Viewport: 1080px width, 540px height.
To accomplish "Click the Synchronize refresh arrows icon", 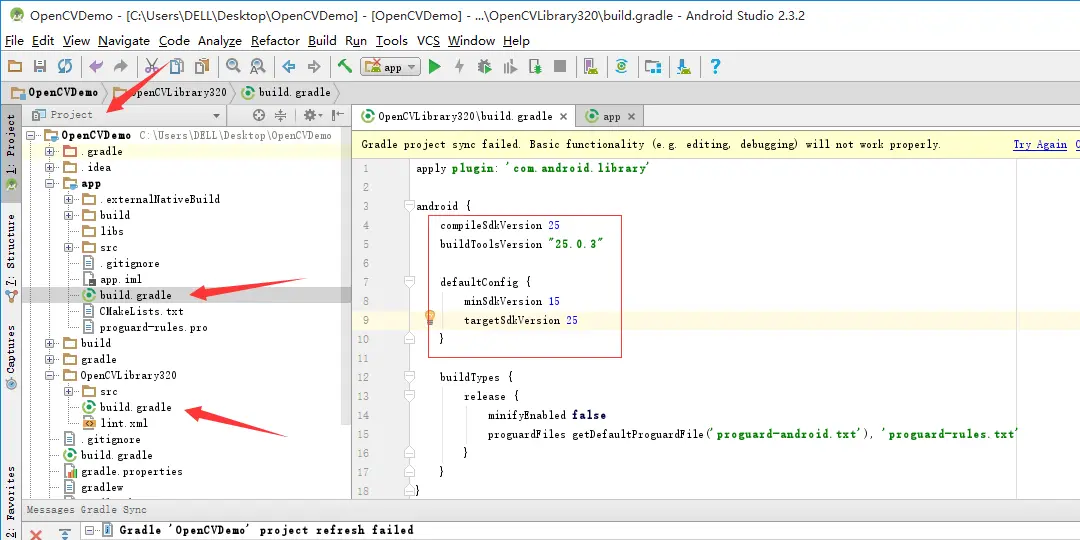I will pyautogui.click(x=65, y=66).
